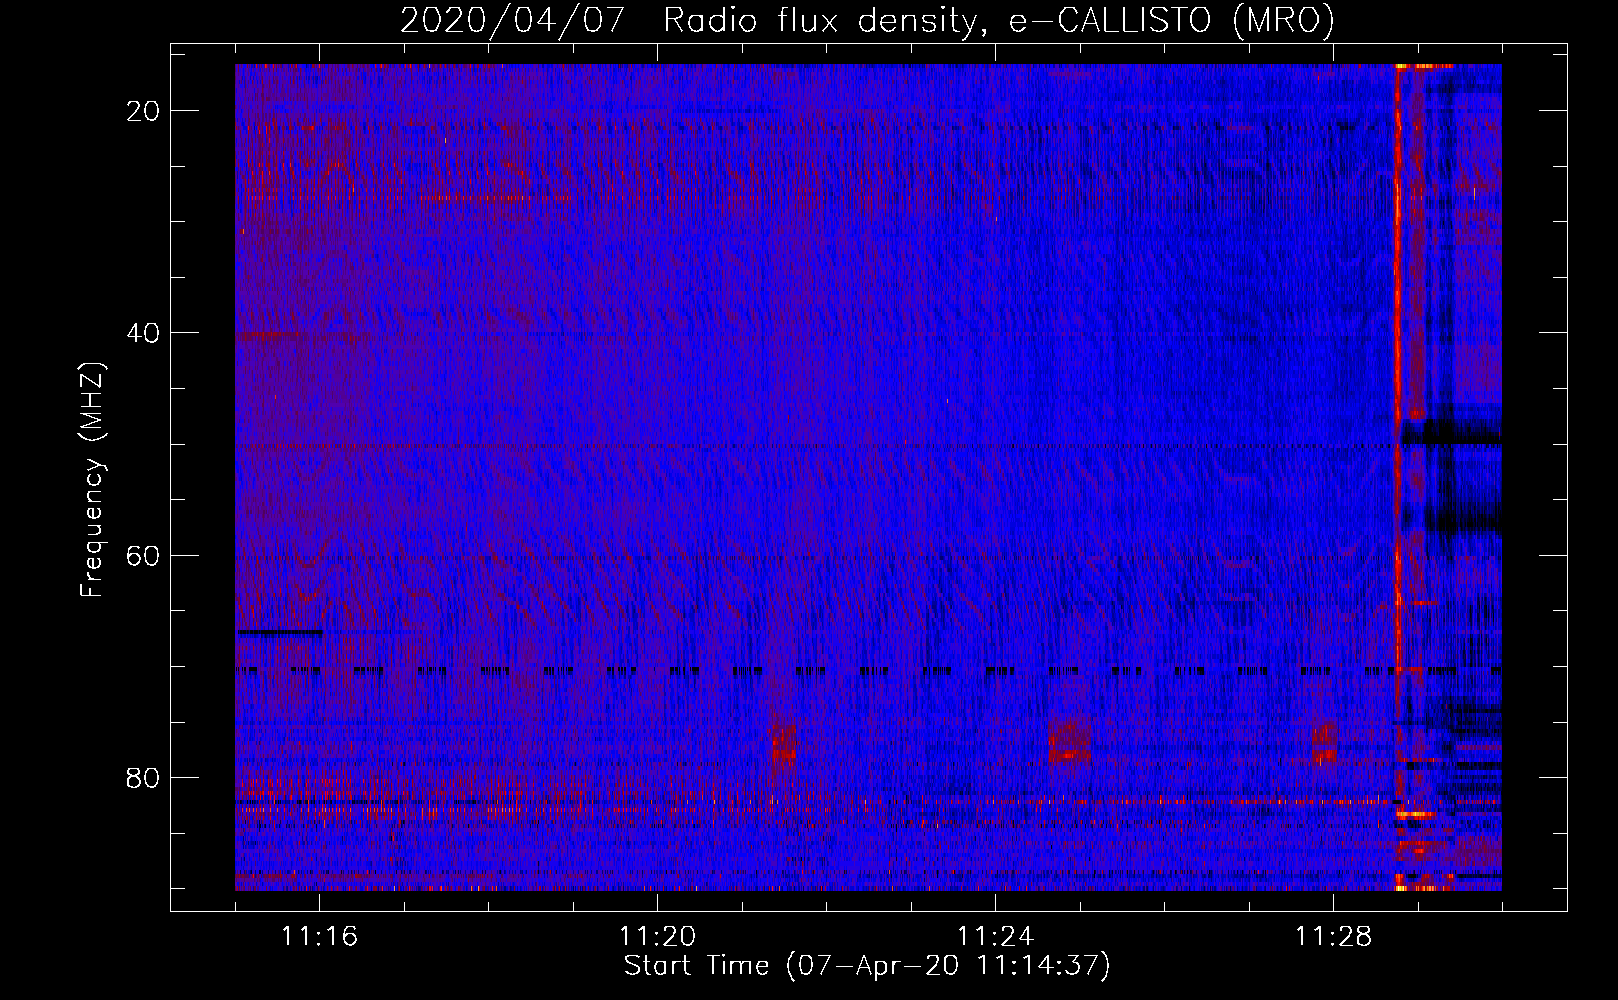This screenshot has width=1618, height=1000.
Task: Click the 'Frequency (MHZ)' y-axis label
Action: pyautogui.click(x=92, y=480)
